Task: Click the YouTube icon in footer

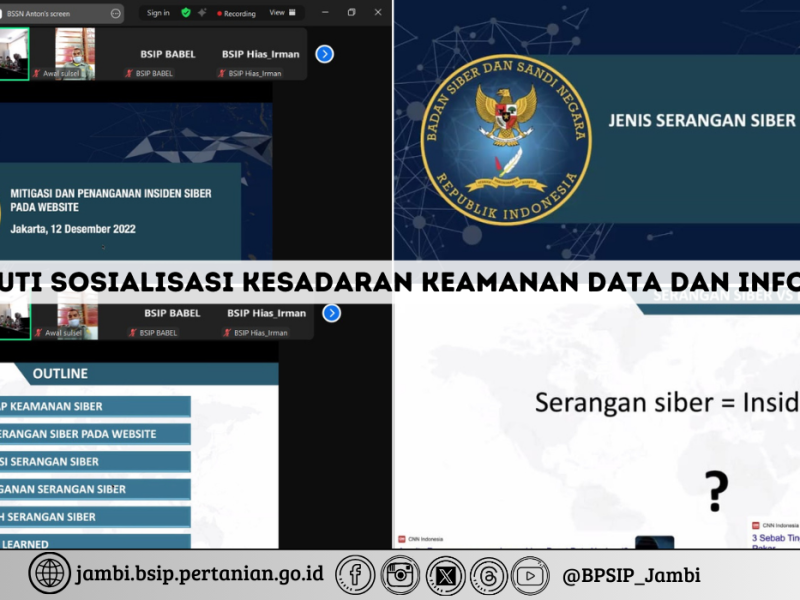Action: [x=530, y=576]
